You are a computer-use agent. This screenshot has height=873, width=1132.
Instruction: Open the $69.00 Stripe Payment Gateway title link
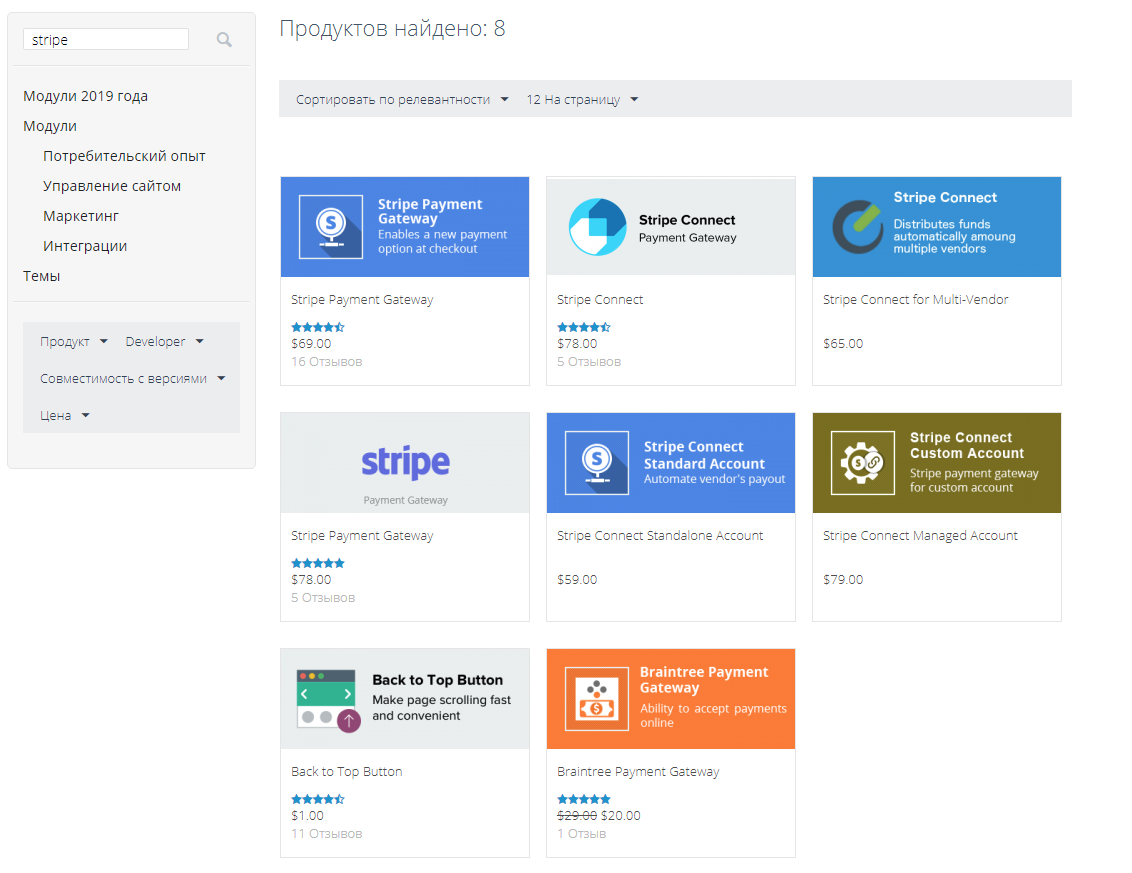[x=362, y=300]
